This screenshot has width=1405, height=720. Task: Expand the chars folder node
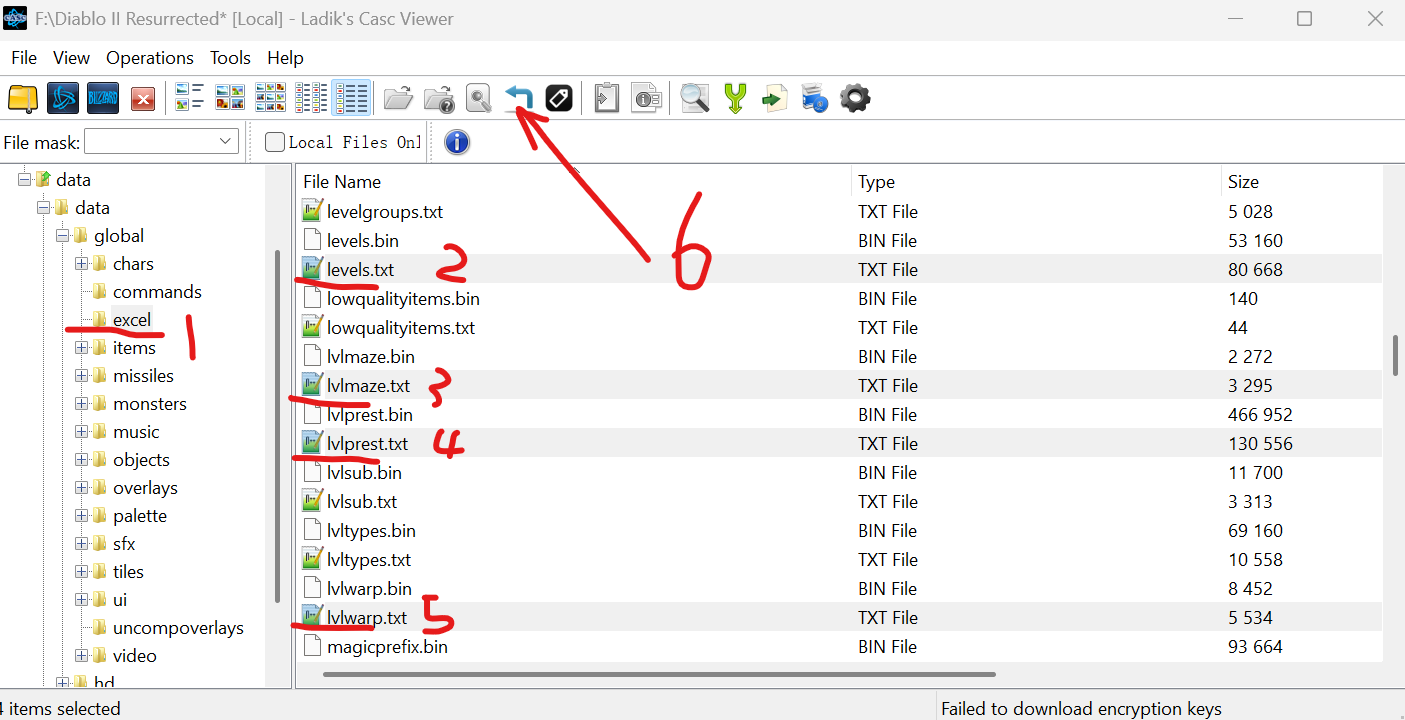pos(81,264)
